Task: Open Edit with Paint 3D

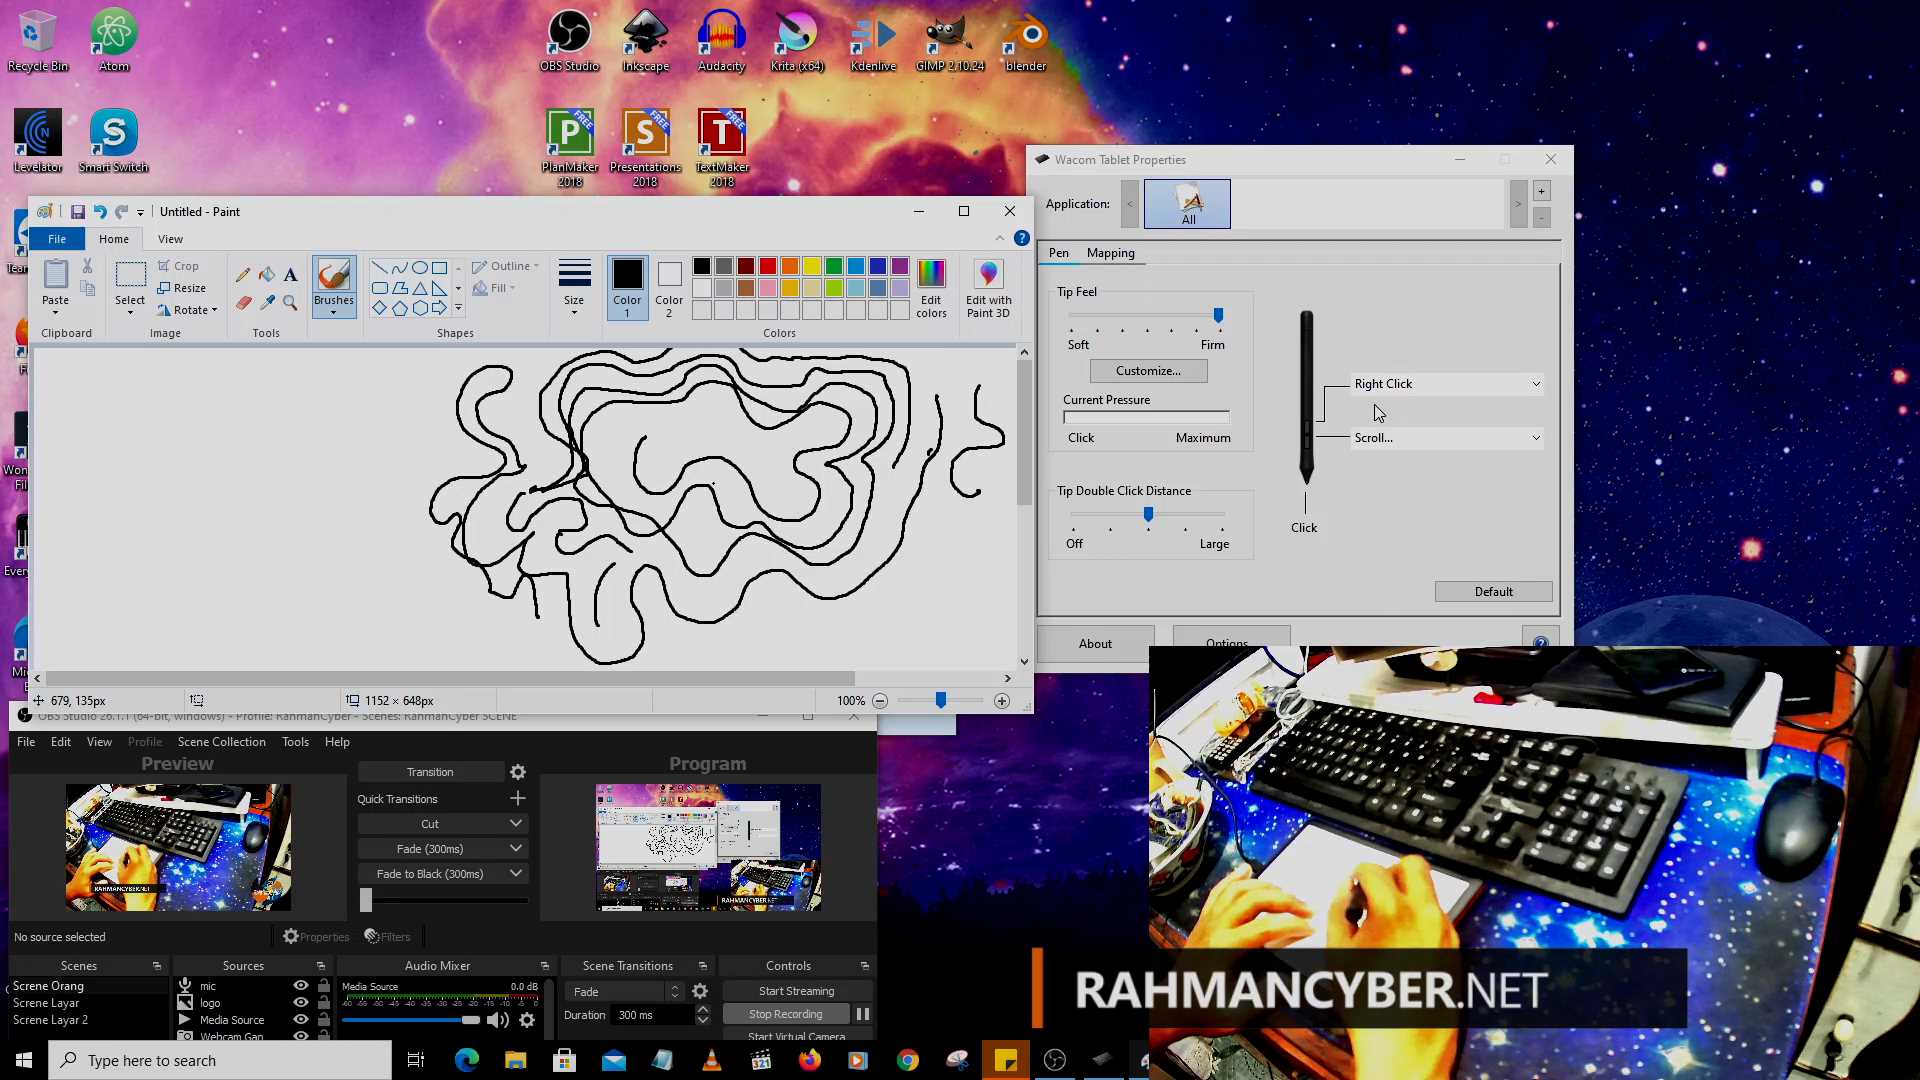Action: (989, 288)
